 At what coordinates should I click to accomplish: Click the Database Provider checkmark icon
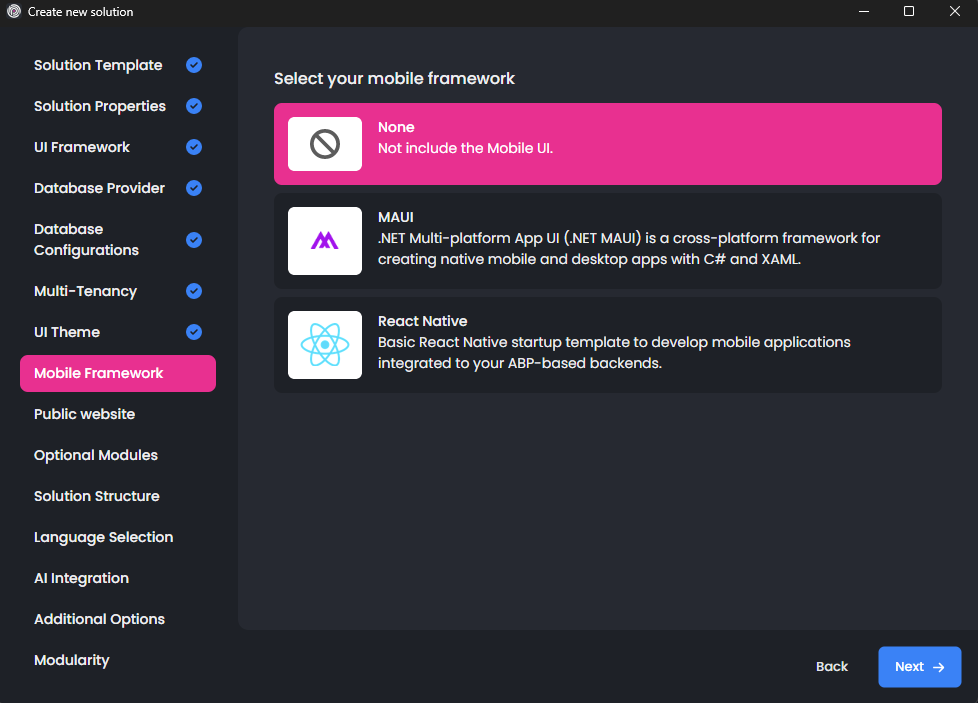click(194, 188)
